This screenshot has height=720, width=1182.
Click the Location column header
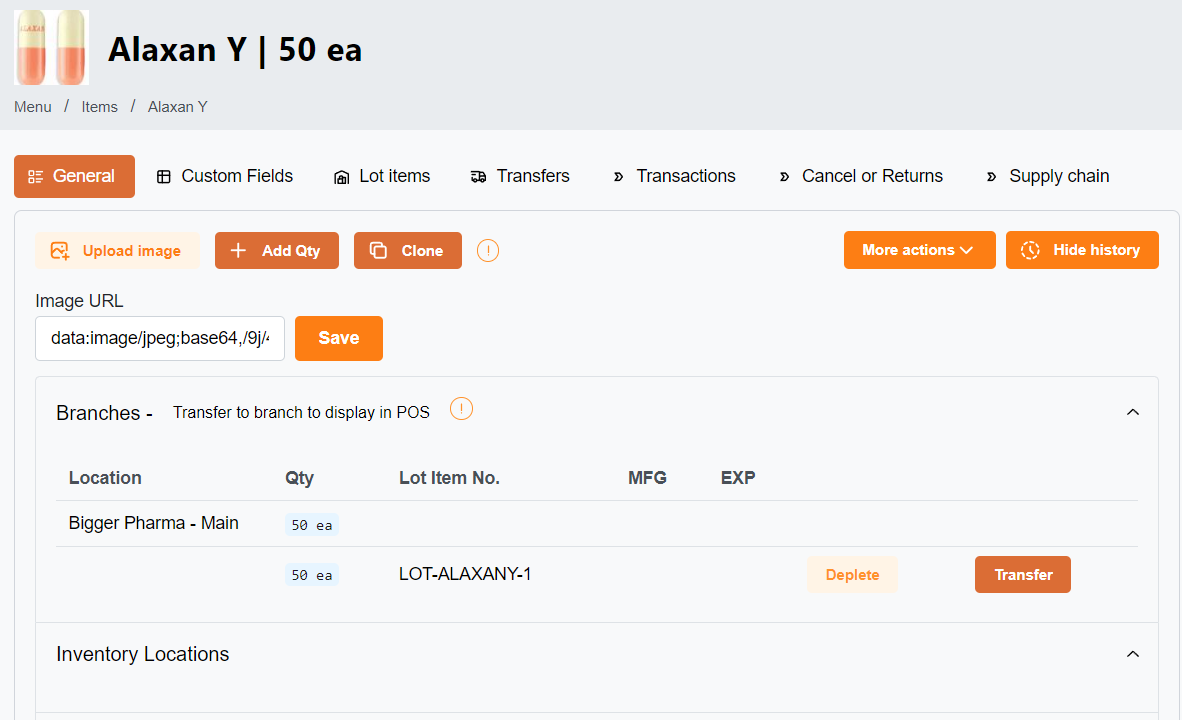click(x=106, y=478)
